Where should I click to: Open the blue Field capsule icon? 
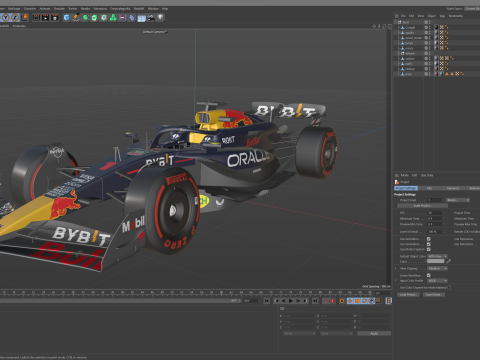point(132,18)
